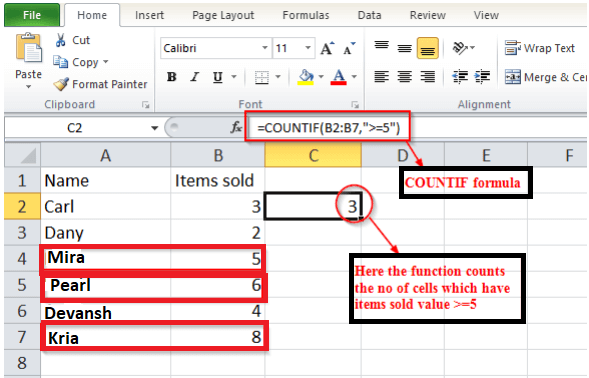
Task: Click the Paste clipboard icon
Action: [x=29, y=48]
